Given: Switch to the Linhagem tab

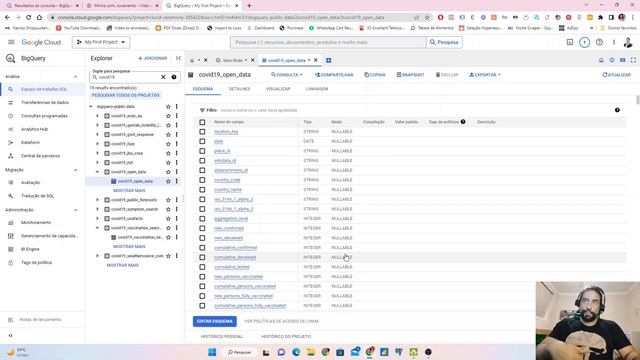Looking at the screenshot, I should [x=317, y=89].
